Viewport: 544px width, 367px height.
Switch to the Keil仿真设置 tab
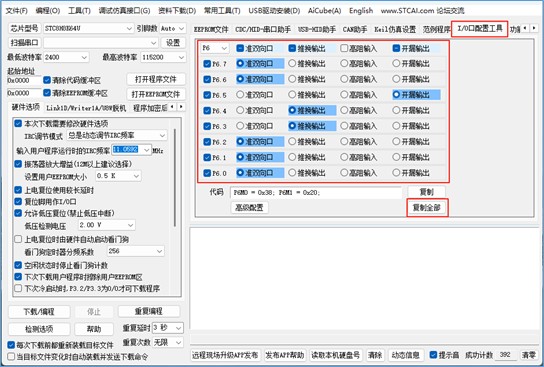(x=395, y=29)
